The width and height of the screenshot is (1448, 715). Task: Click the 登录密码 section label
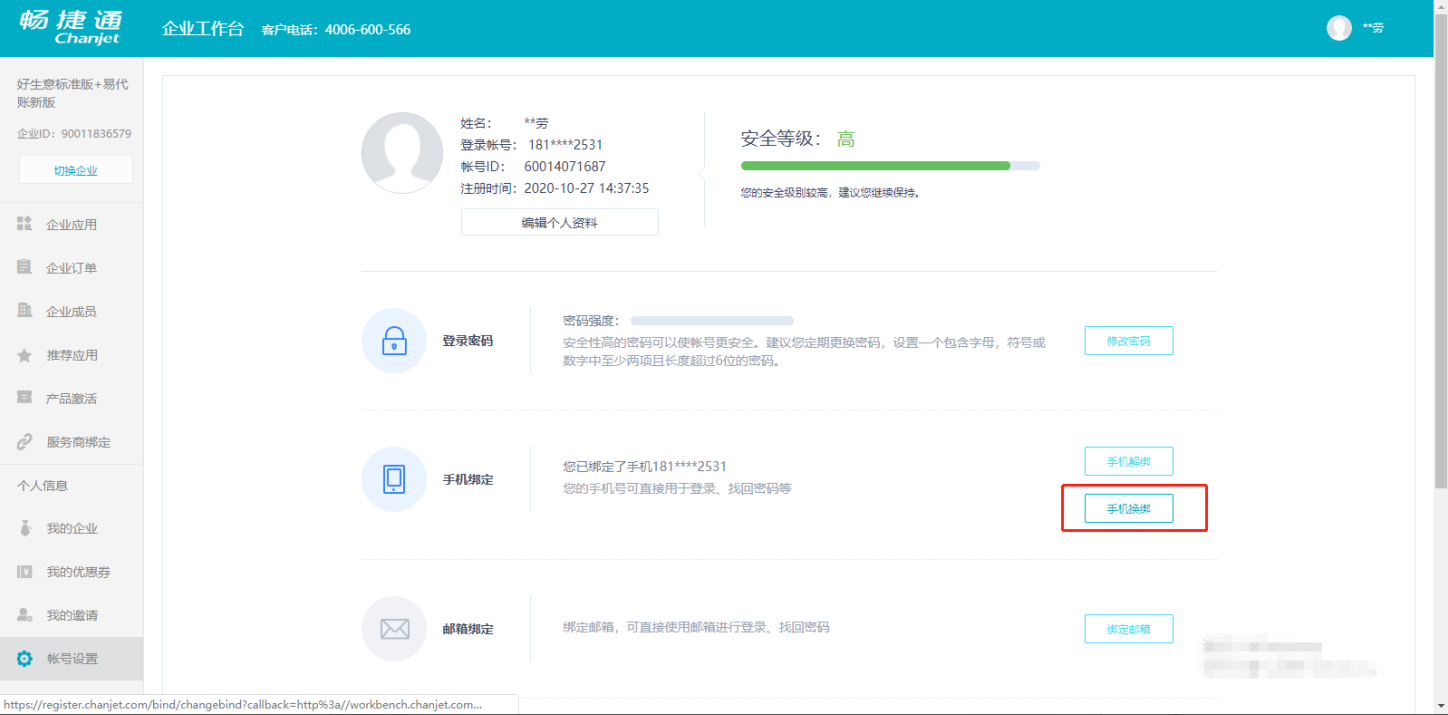click(x=468, y=341)
